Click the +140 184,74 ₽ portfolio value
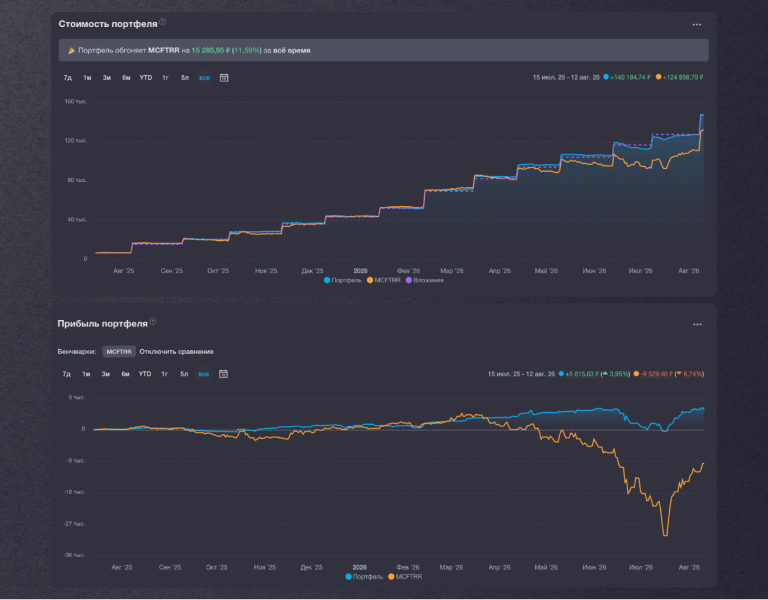The image size is (768, 600). click(x=630, y=77)
